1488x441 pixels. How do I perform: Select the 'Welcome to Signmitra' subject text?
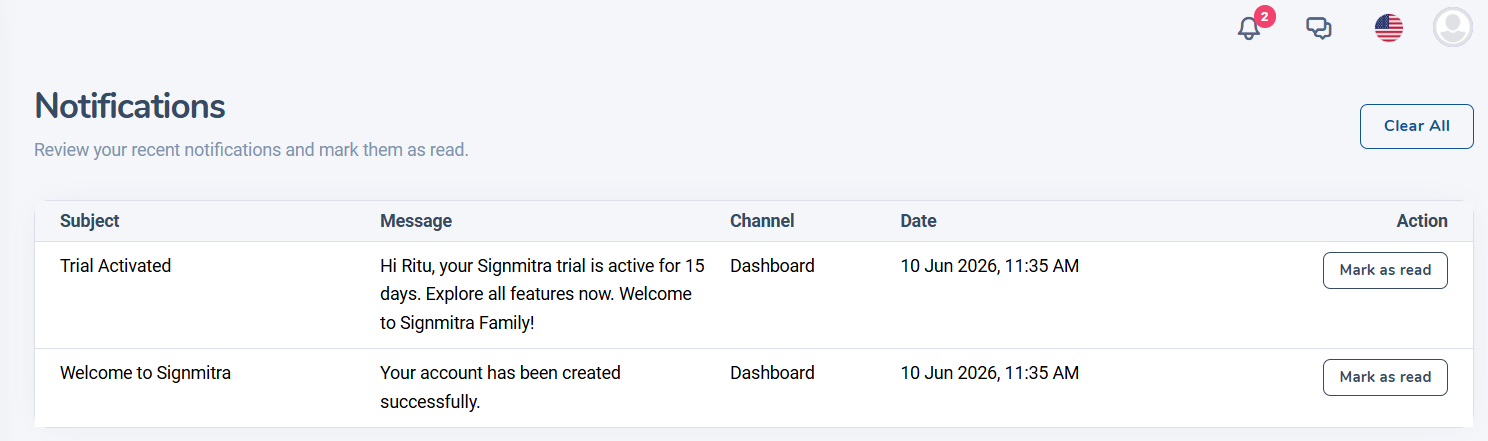pos(146,373)
